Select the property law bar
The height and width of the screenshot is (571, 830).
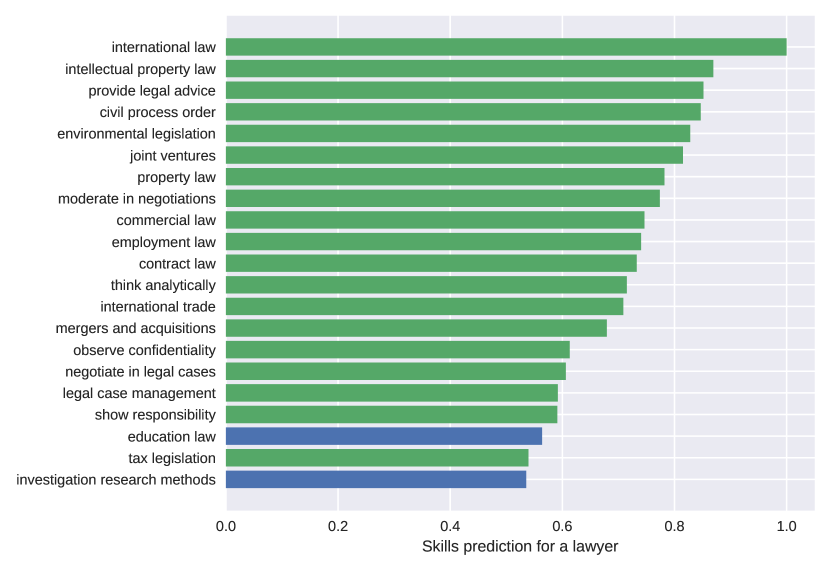(445, 177)
